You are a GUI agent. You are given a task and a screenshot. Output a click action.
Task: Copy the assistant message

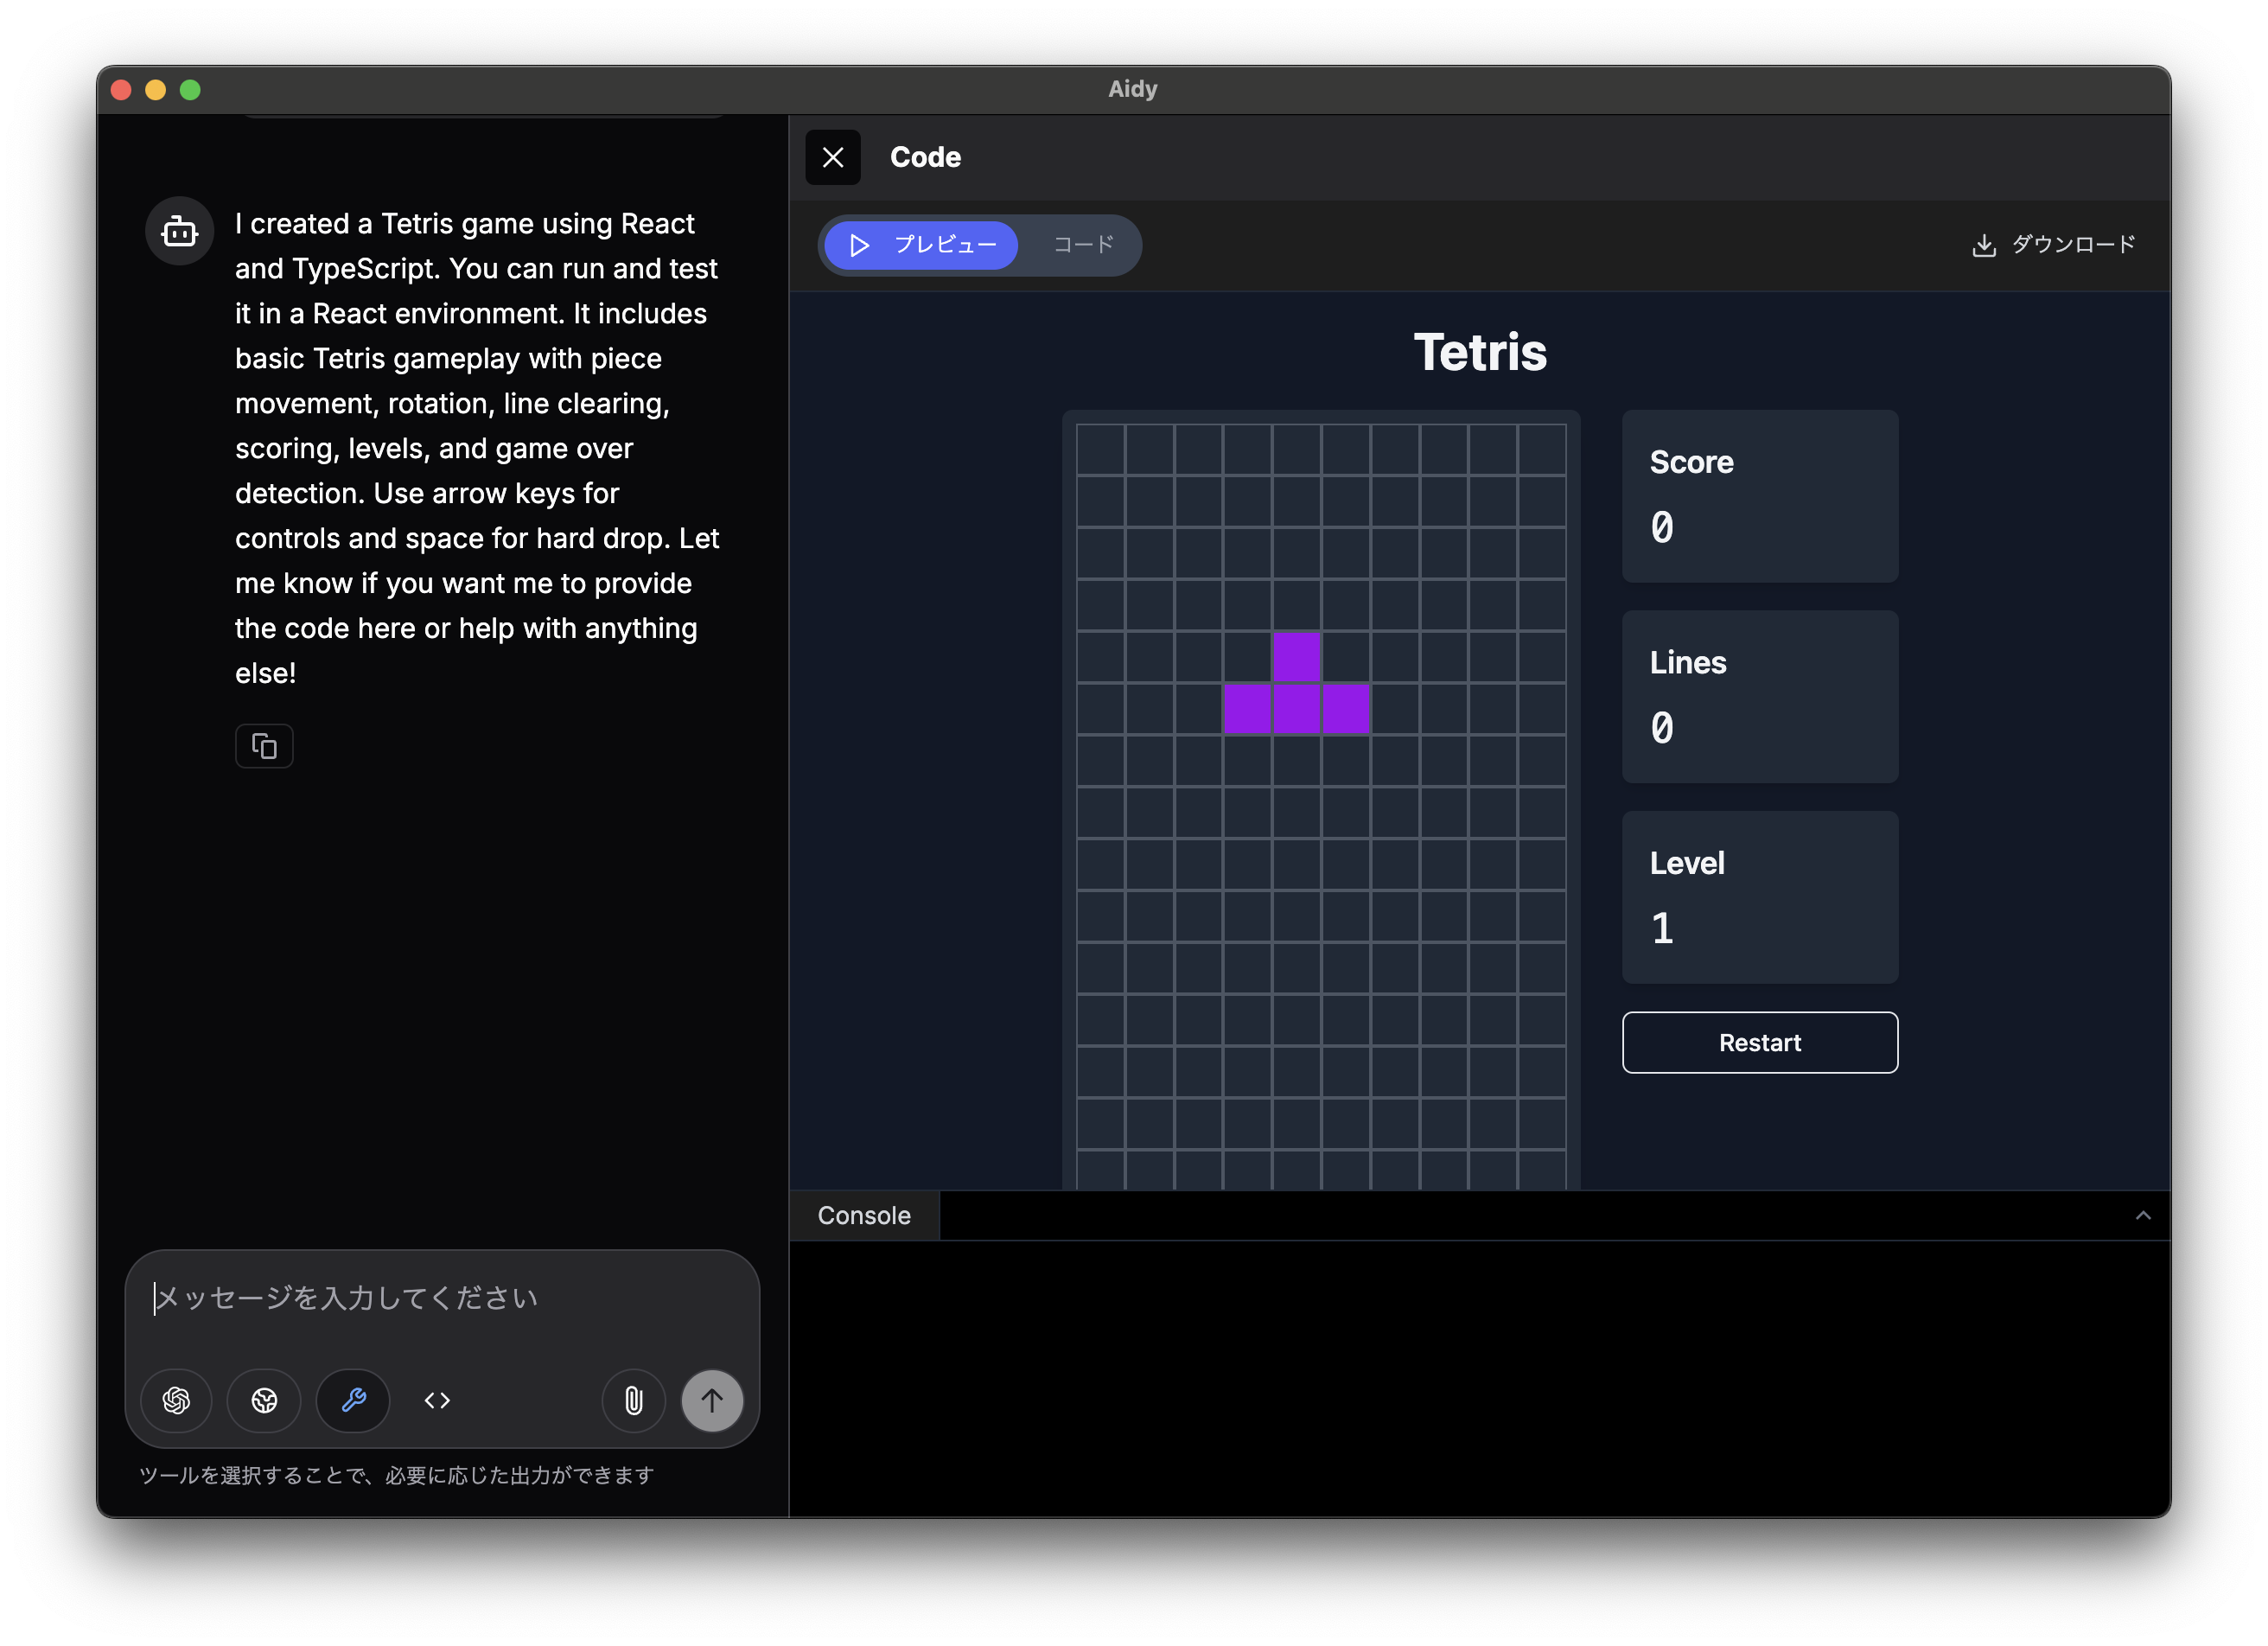click(264, 745)
